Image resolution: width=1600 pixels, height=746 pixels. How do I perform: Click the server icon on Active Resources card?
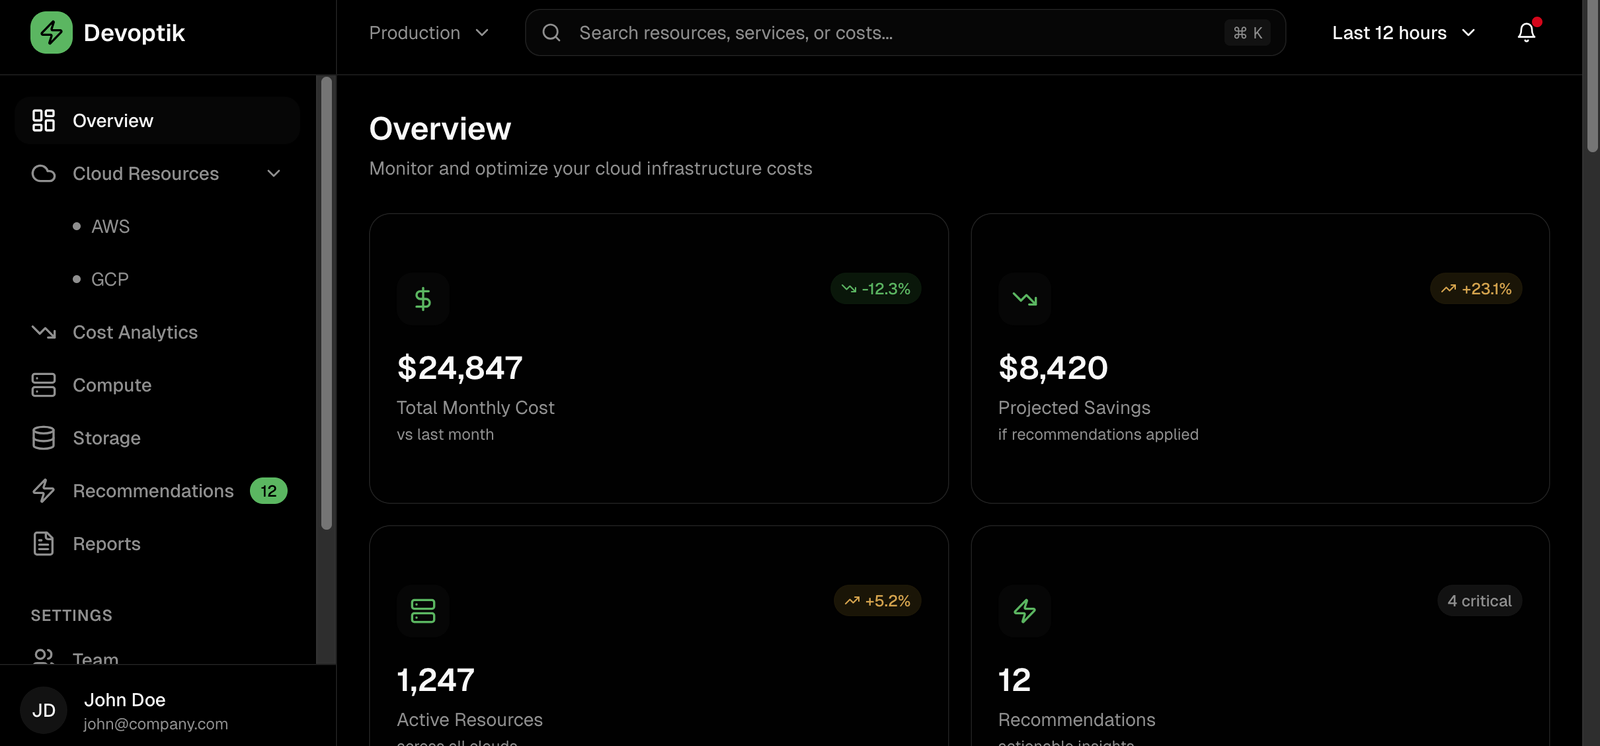[x=423, y=611]
